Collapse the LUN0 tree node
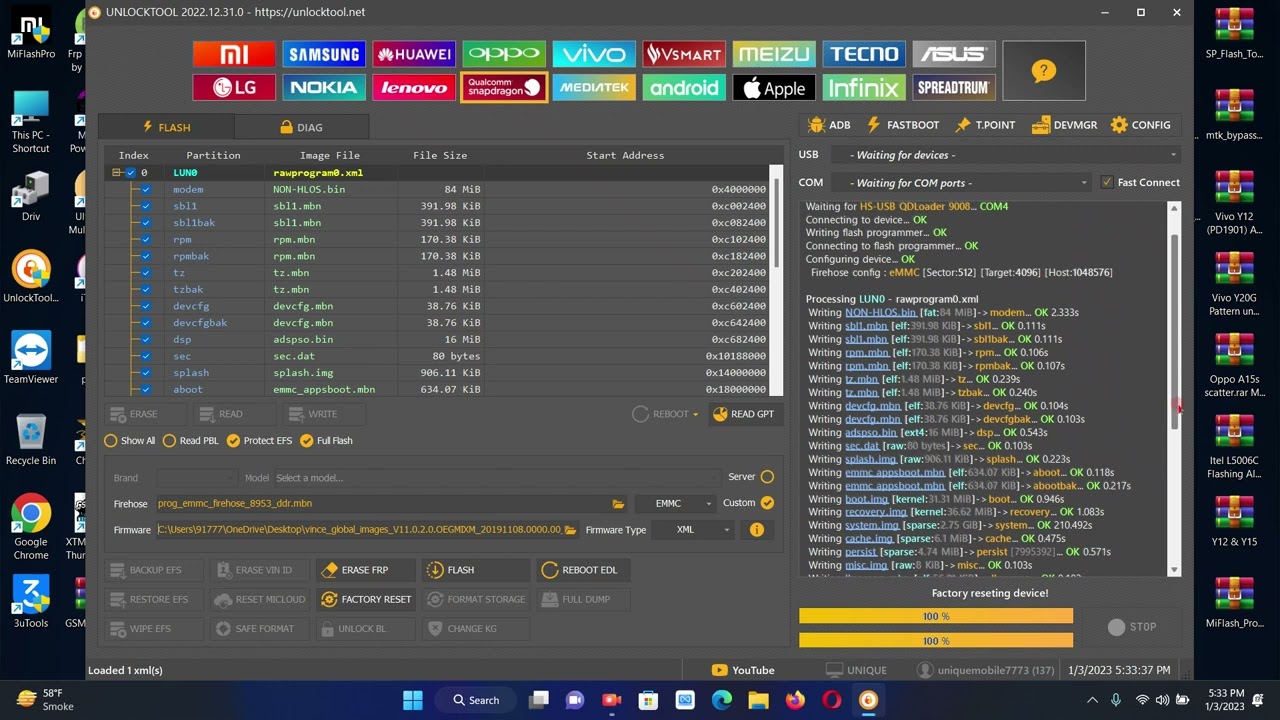The height and width of the screenshot is (720, 1280). tap(117, 173)
